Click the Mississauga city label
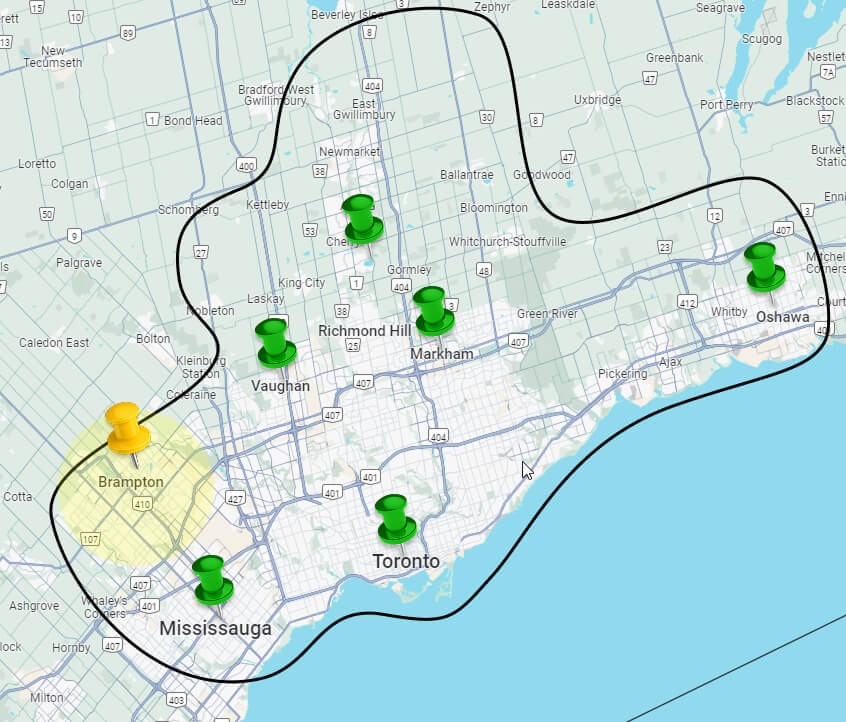The width and height of the screenshot is (846, 722). coord(215,629)
